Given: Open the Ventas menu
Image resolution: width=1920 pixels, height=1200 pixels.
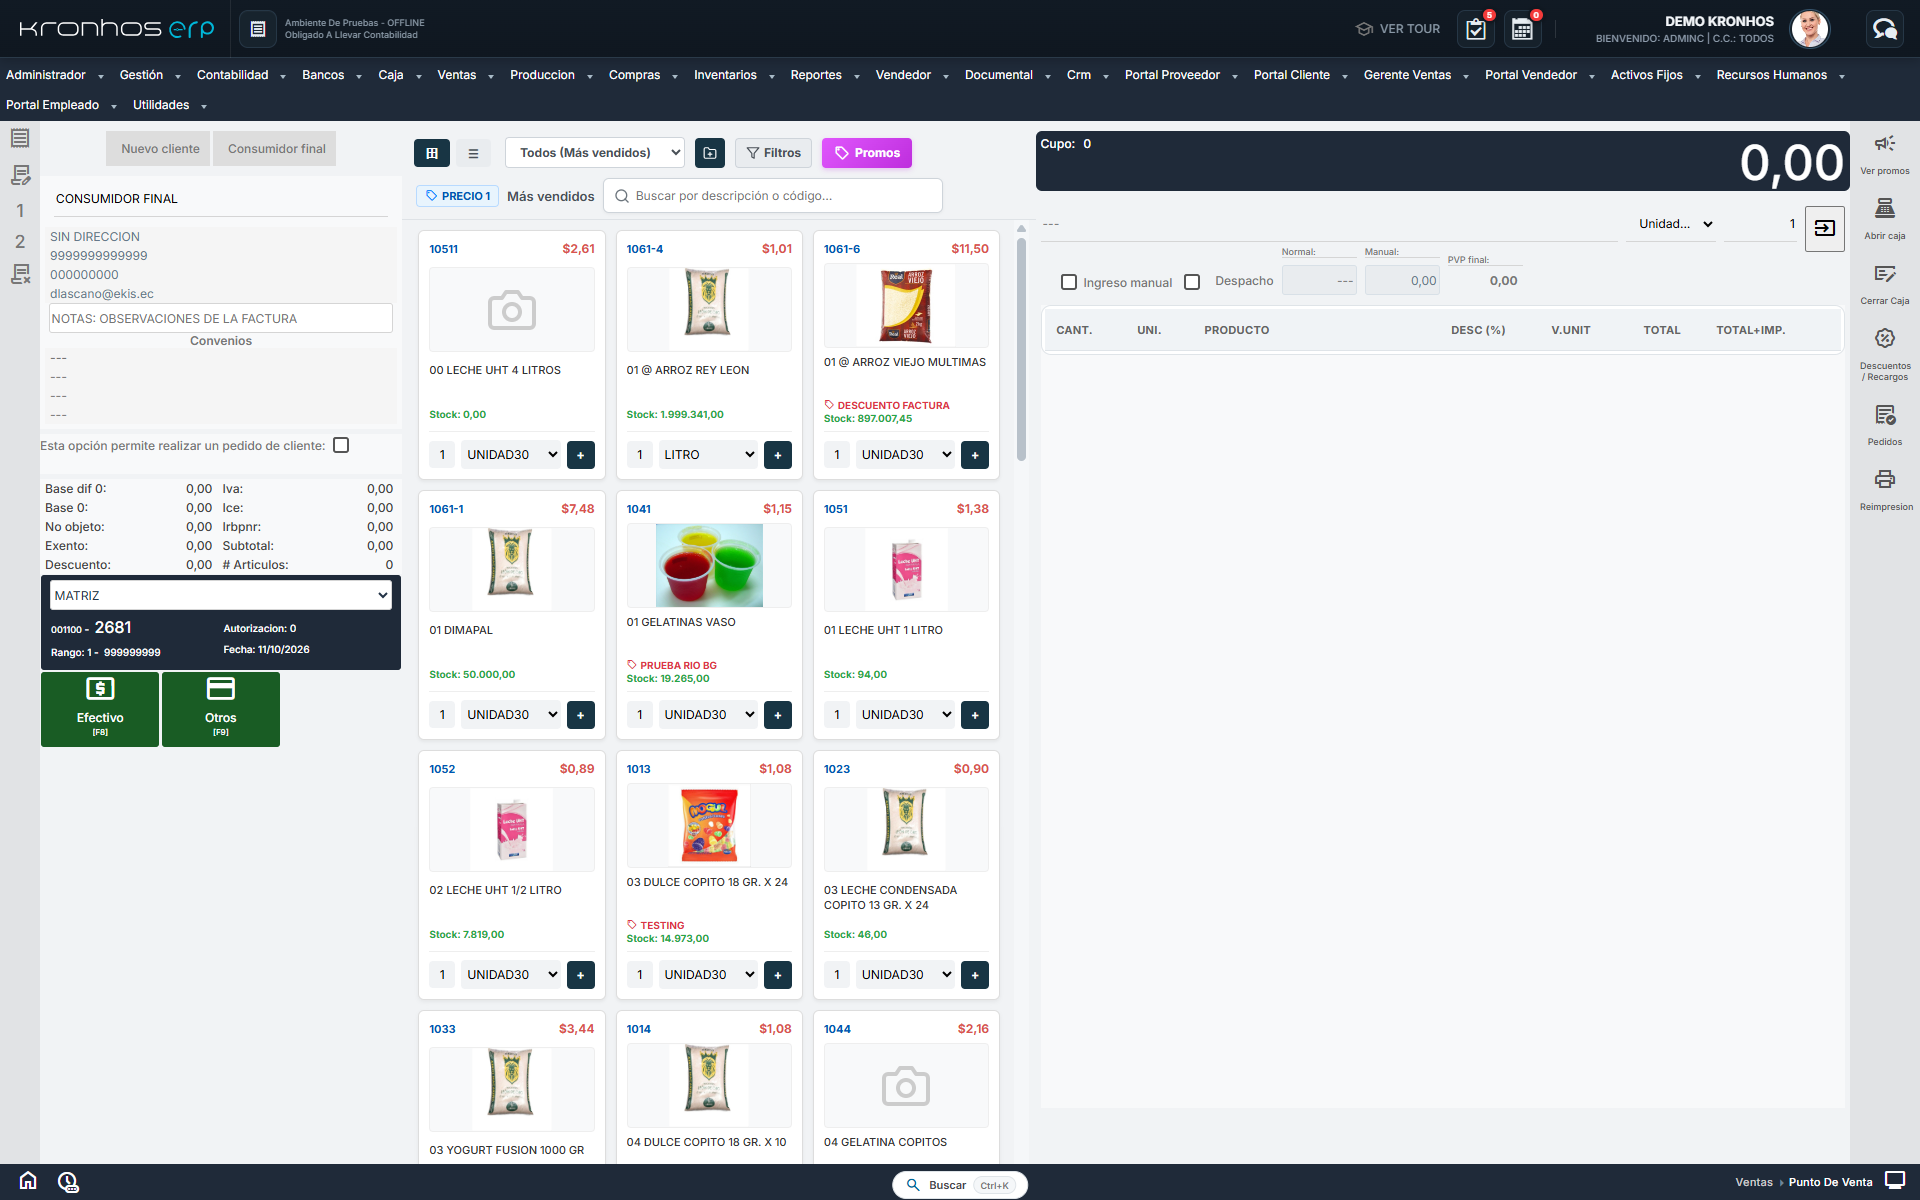Looking at the screenshot, I should [465, 75].
